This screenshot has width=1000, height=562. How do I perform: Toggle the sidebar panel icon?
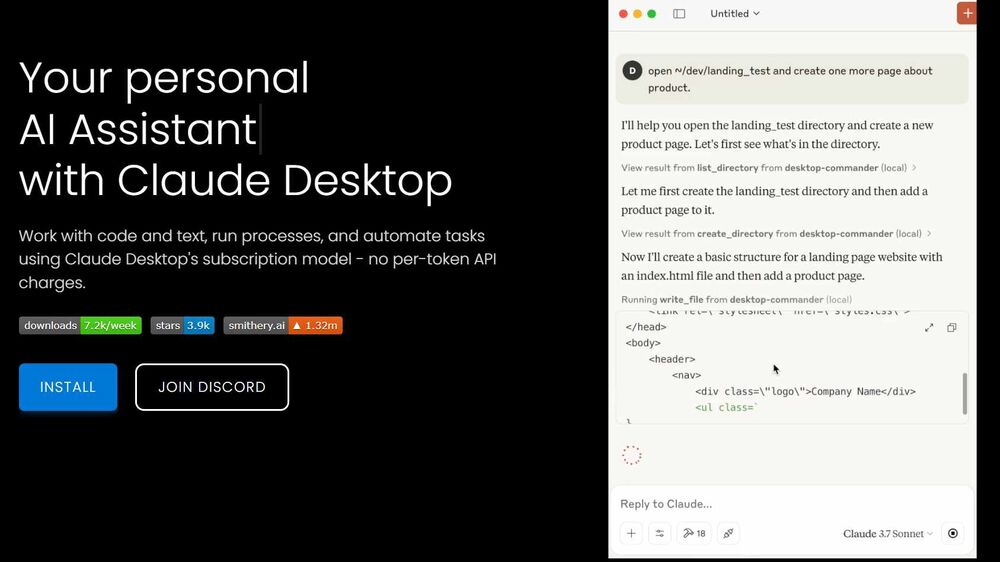pyautogui.click(x=679, y=13)
